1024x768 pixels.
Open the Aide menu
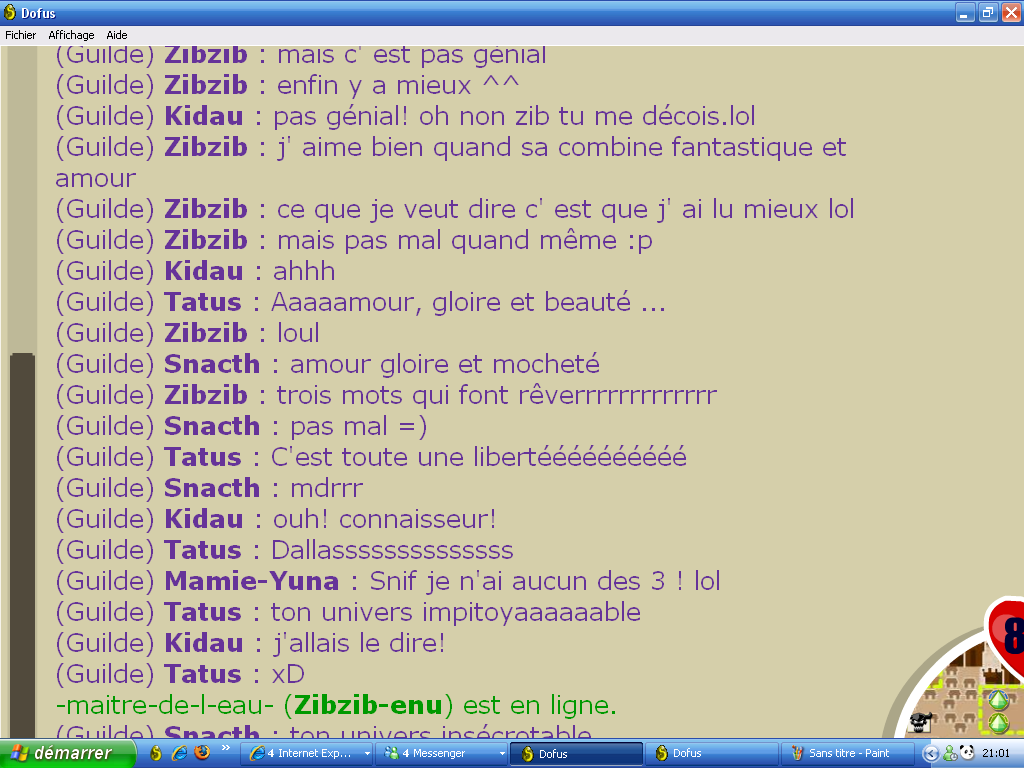point(117,35)
